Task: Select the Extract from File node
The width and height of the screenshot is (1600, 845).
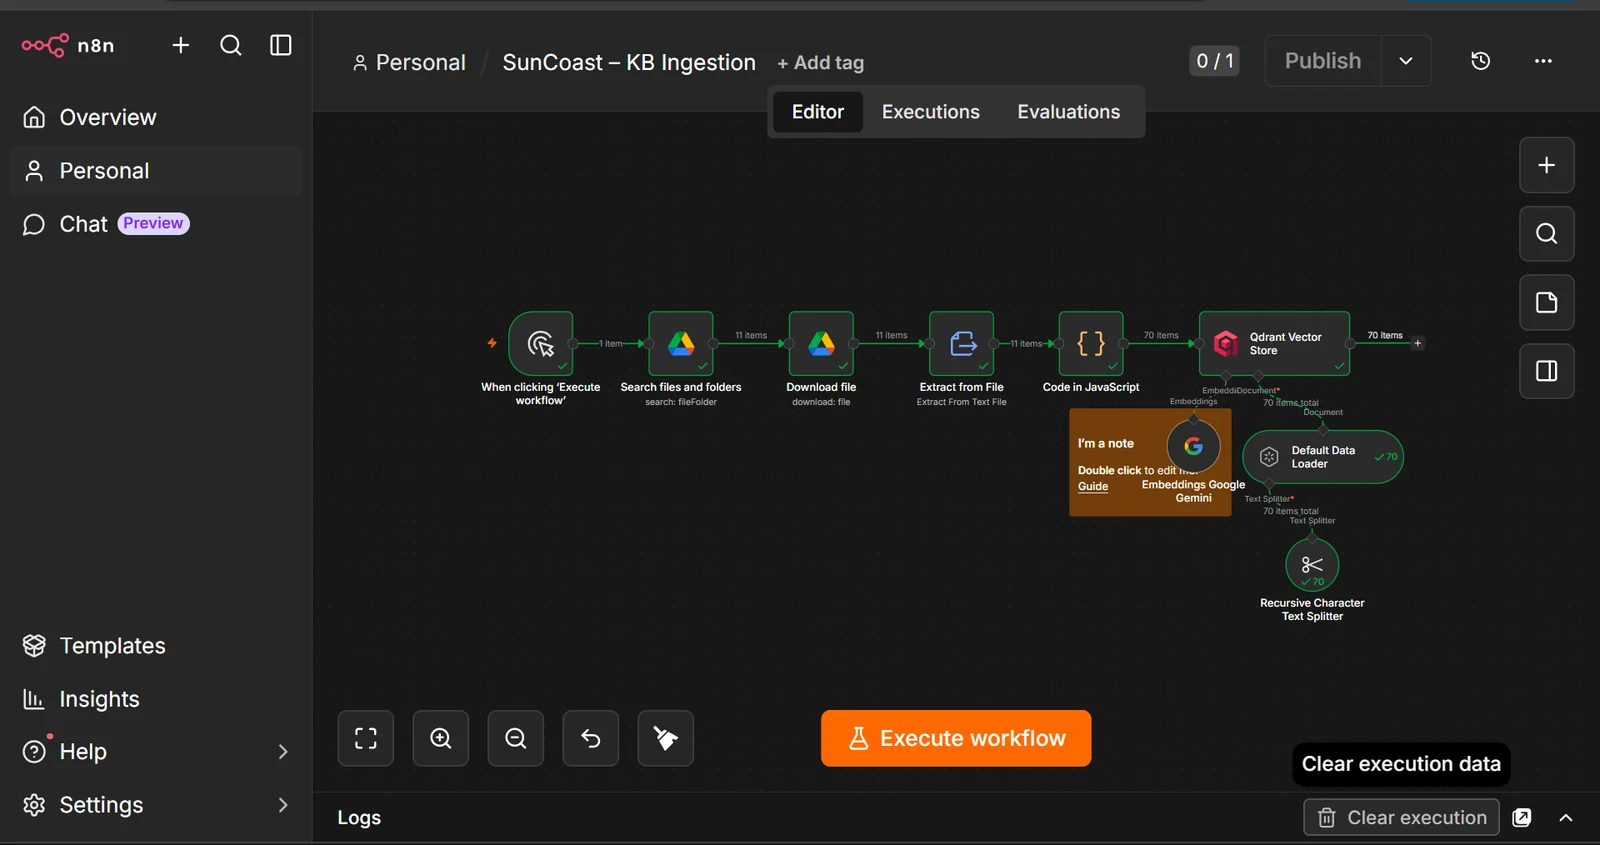Action: [962, 343]
